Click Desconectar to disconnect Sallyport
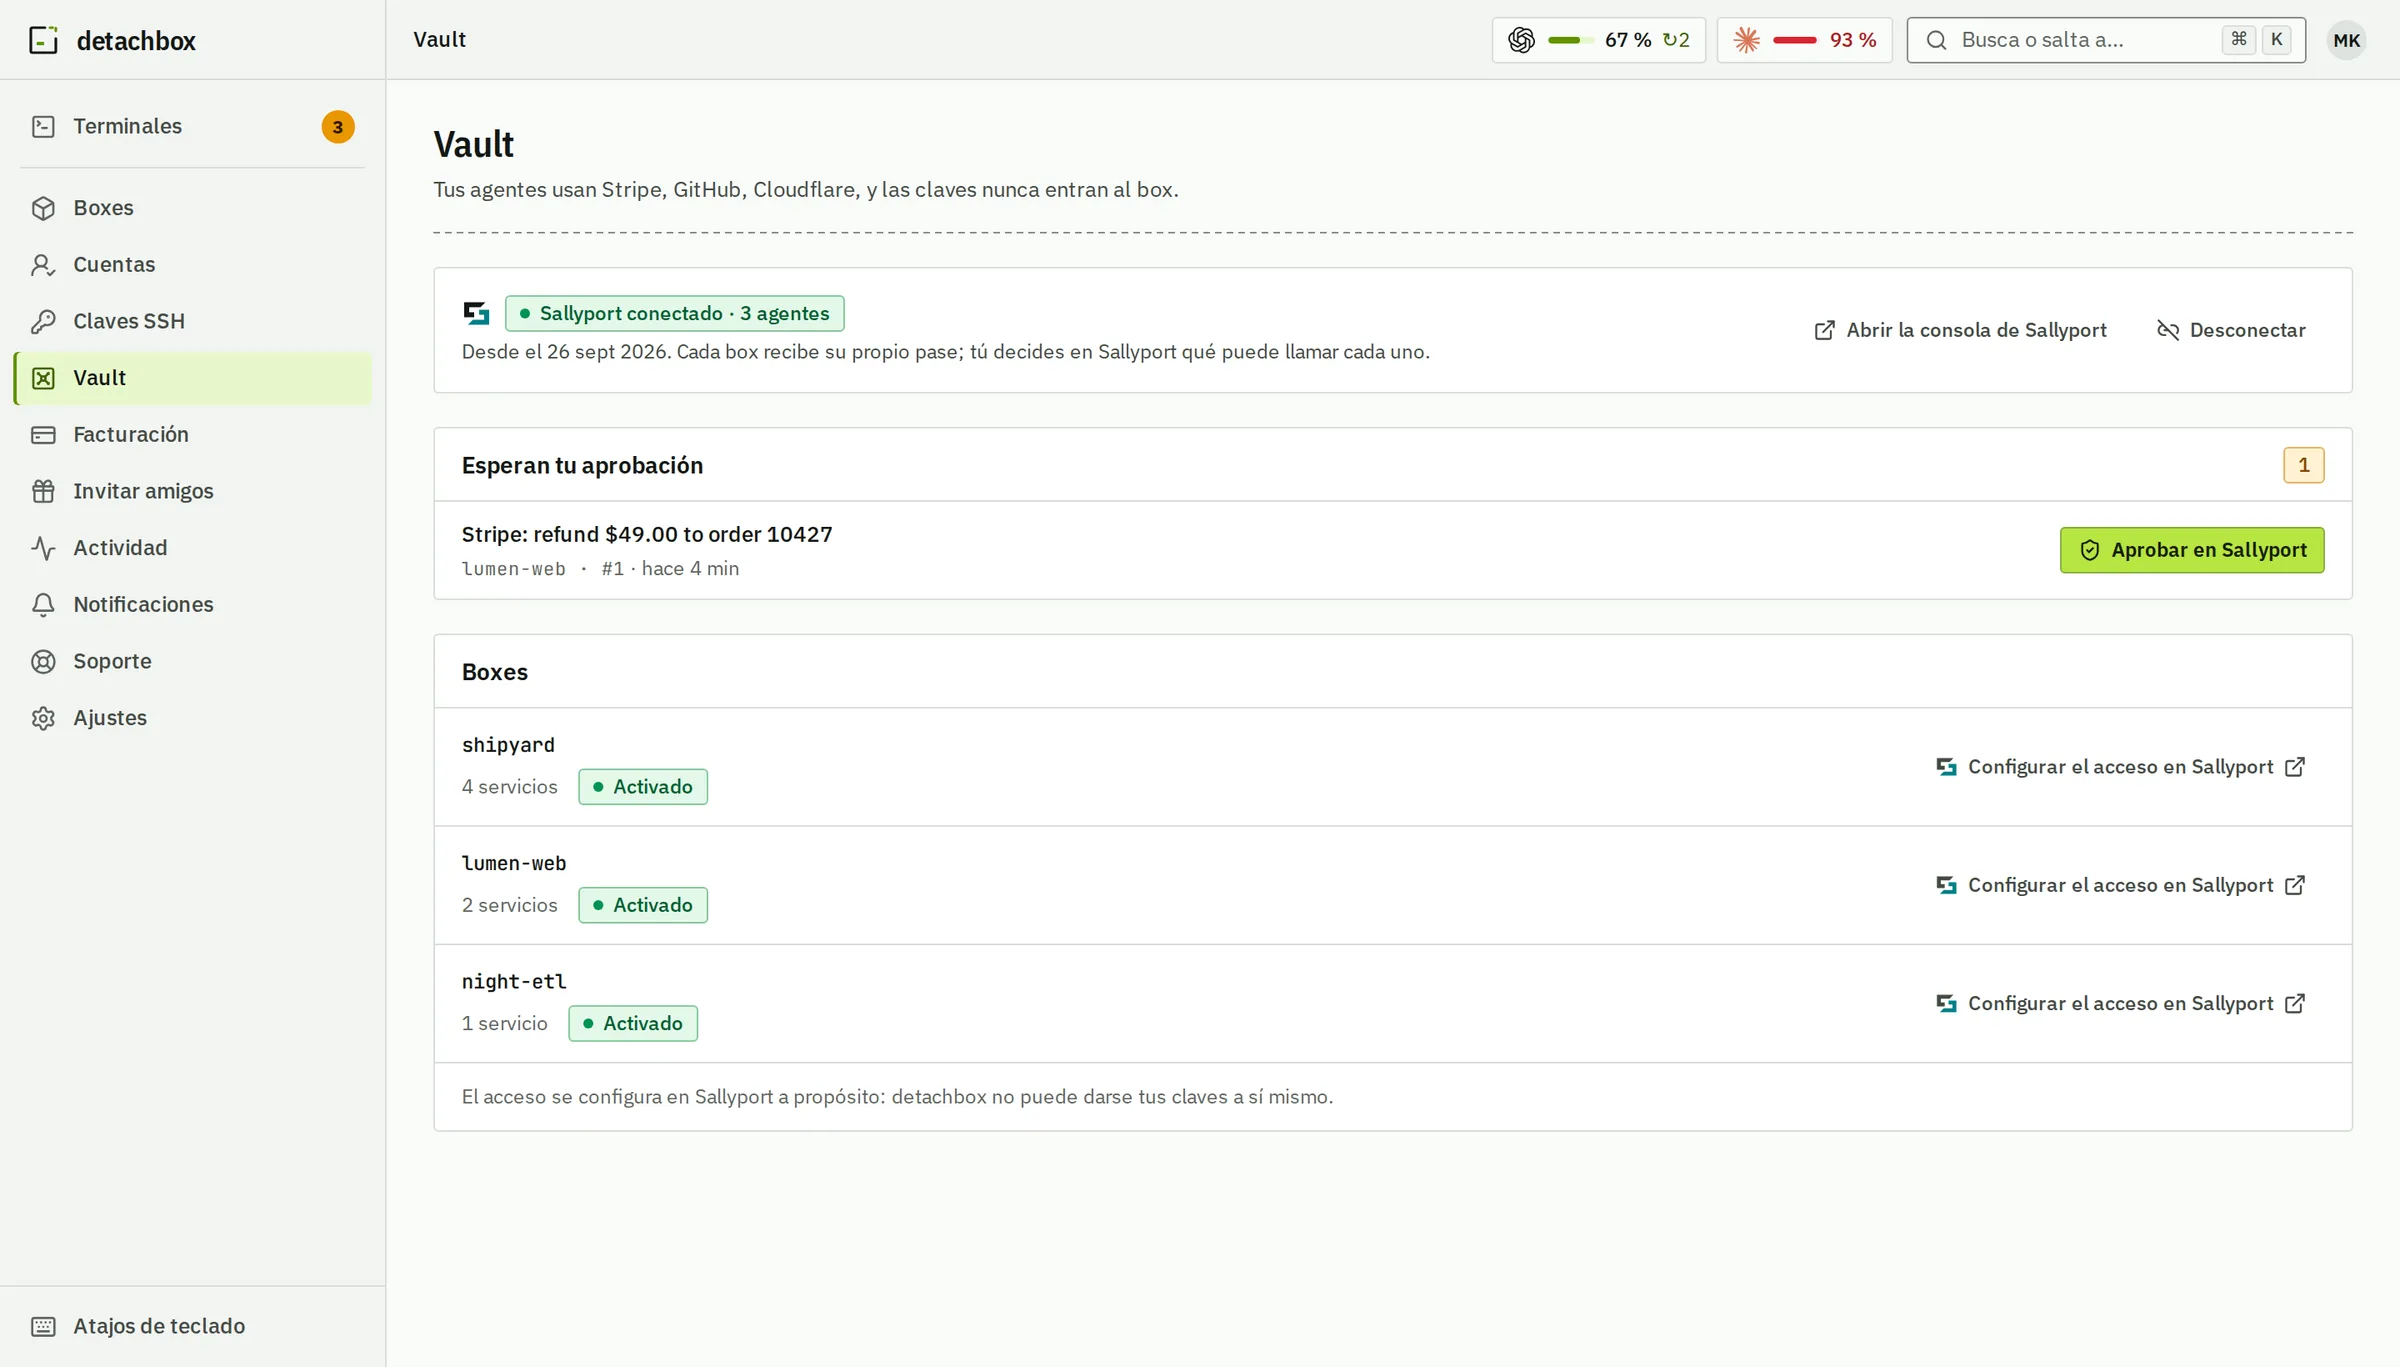The image size is (2400, 1367). pyautogui.click(x=2231, y=330)
